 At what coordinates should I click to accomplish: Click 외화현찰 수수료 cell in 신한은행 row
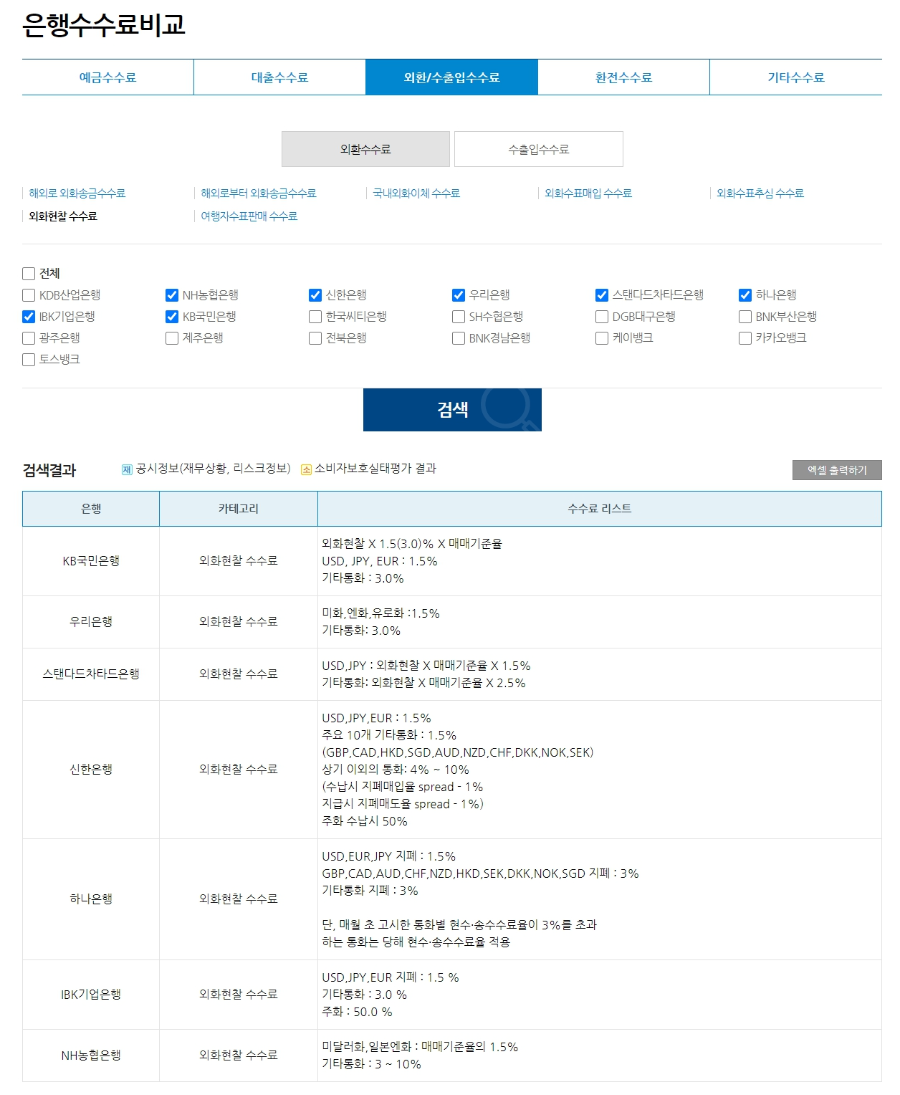pyautogui.click(x=238, y=770)
